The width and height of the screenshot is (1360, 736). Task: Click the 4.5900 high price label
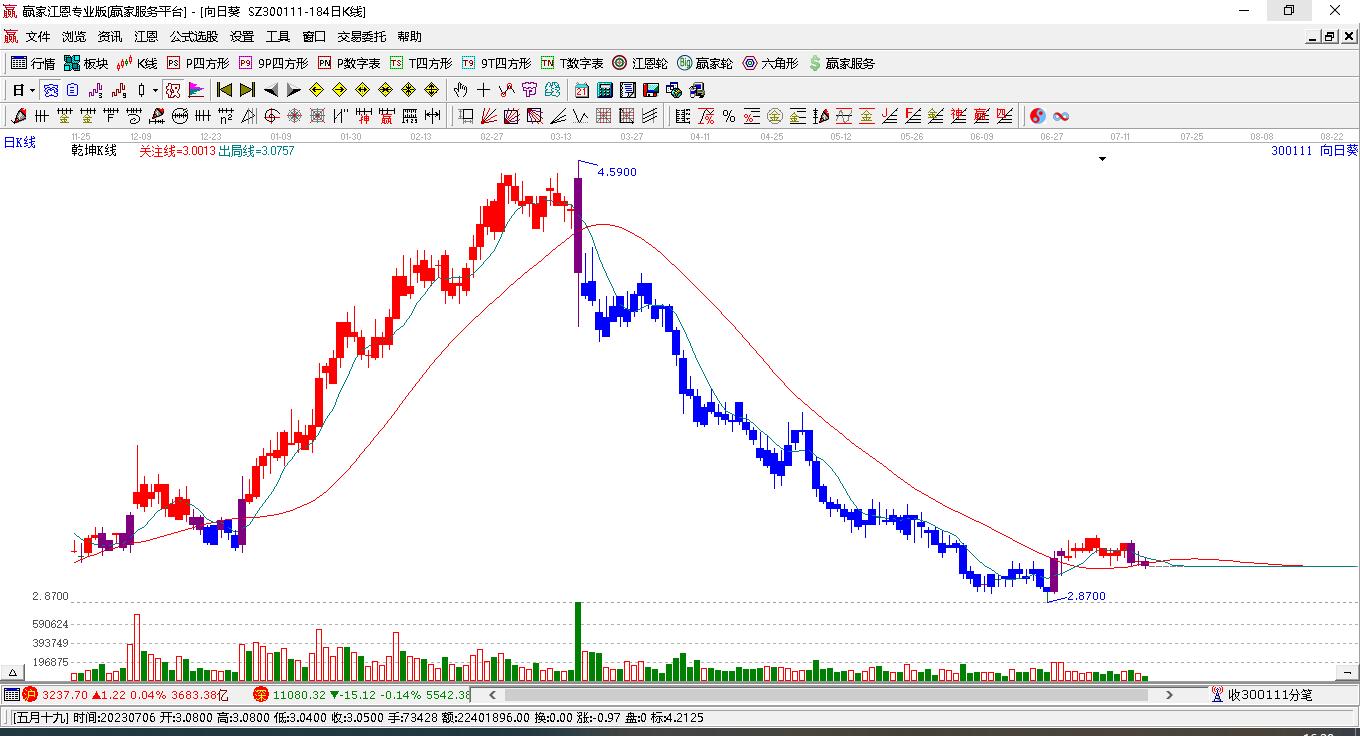click(x=617, y=172)
